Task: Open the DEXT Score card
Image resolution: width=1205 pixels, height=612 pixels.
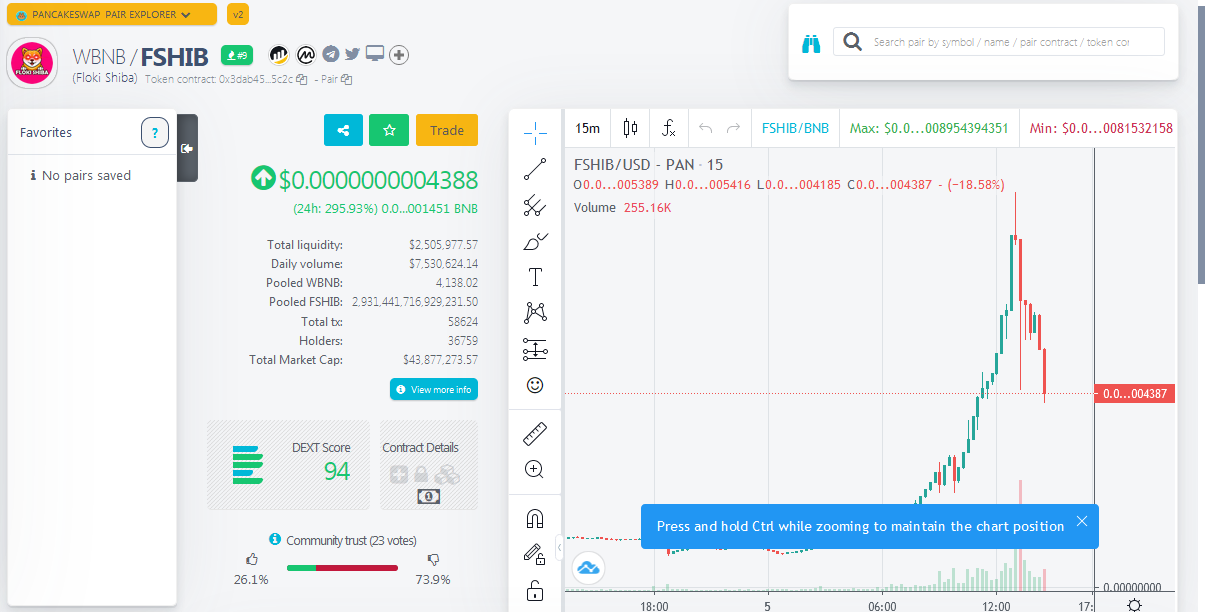Action: (290, 465)
